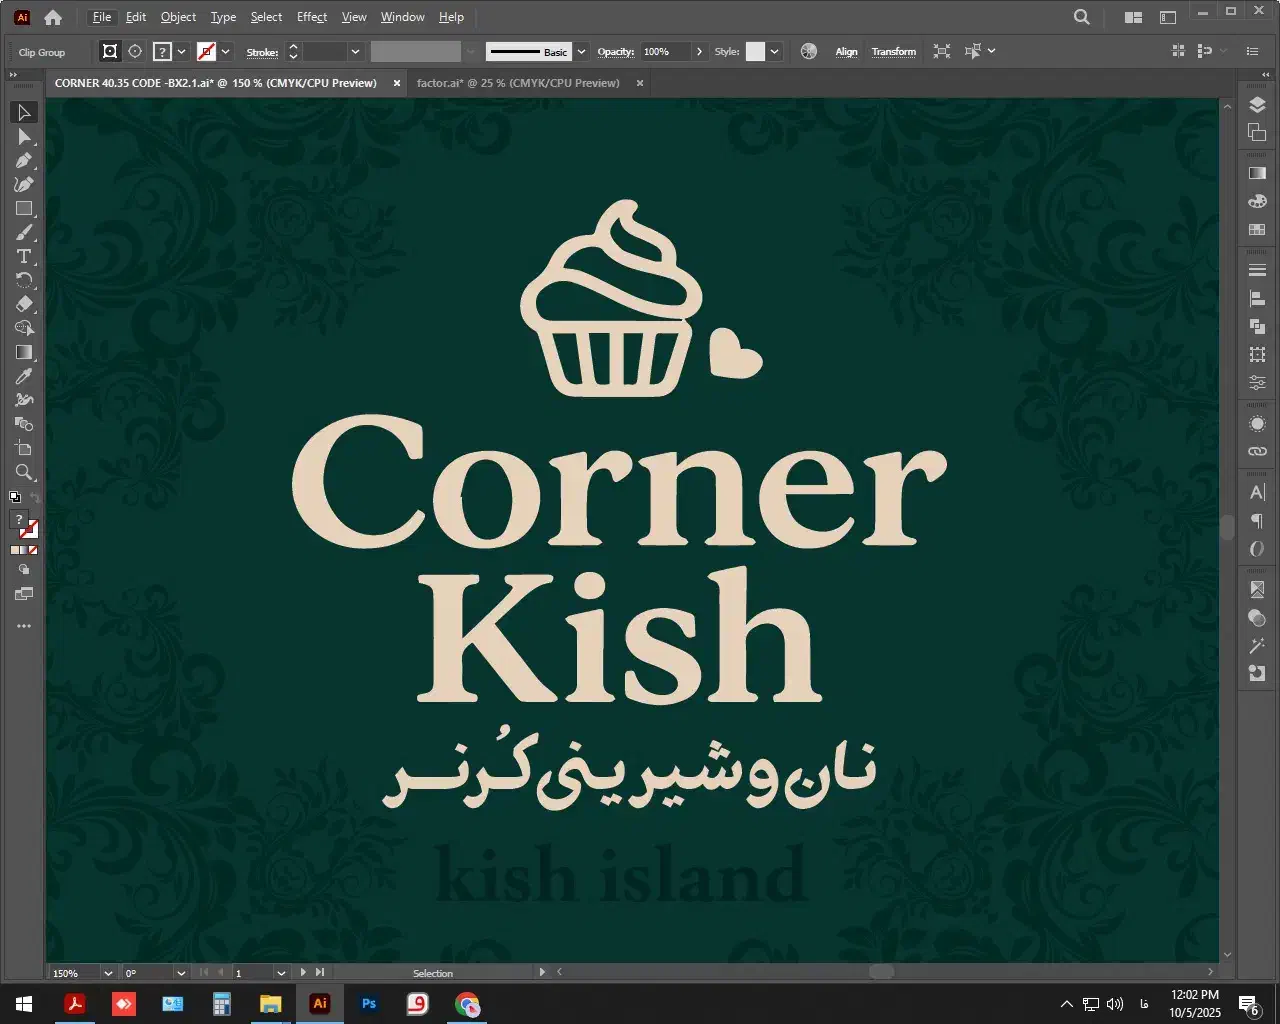This screenshot has height=1024, width=1280.
Task: Select the Type tool
Action: click(x=24, y=257)
